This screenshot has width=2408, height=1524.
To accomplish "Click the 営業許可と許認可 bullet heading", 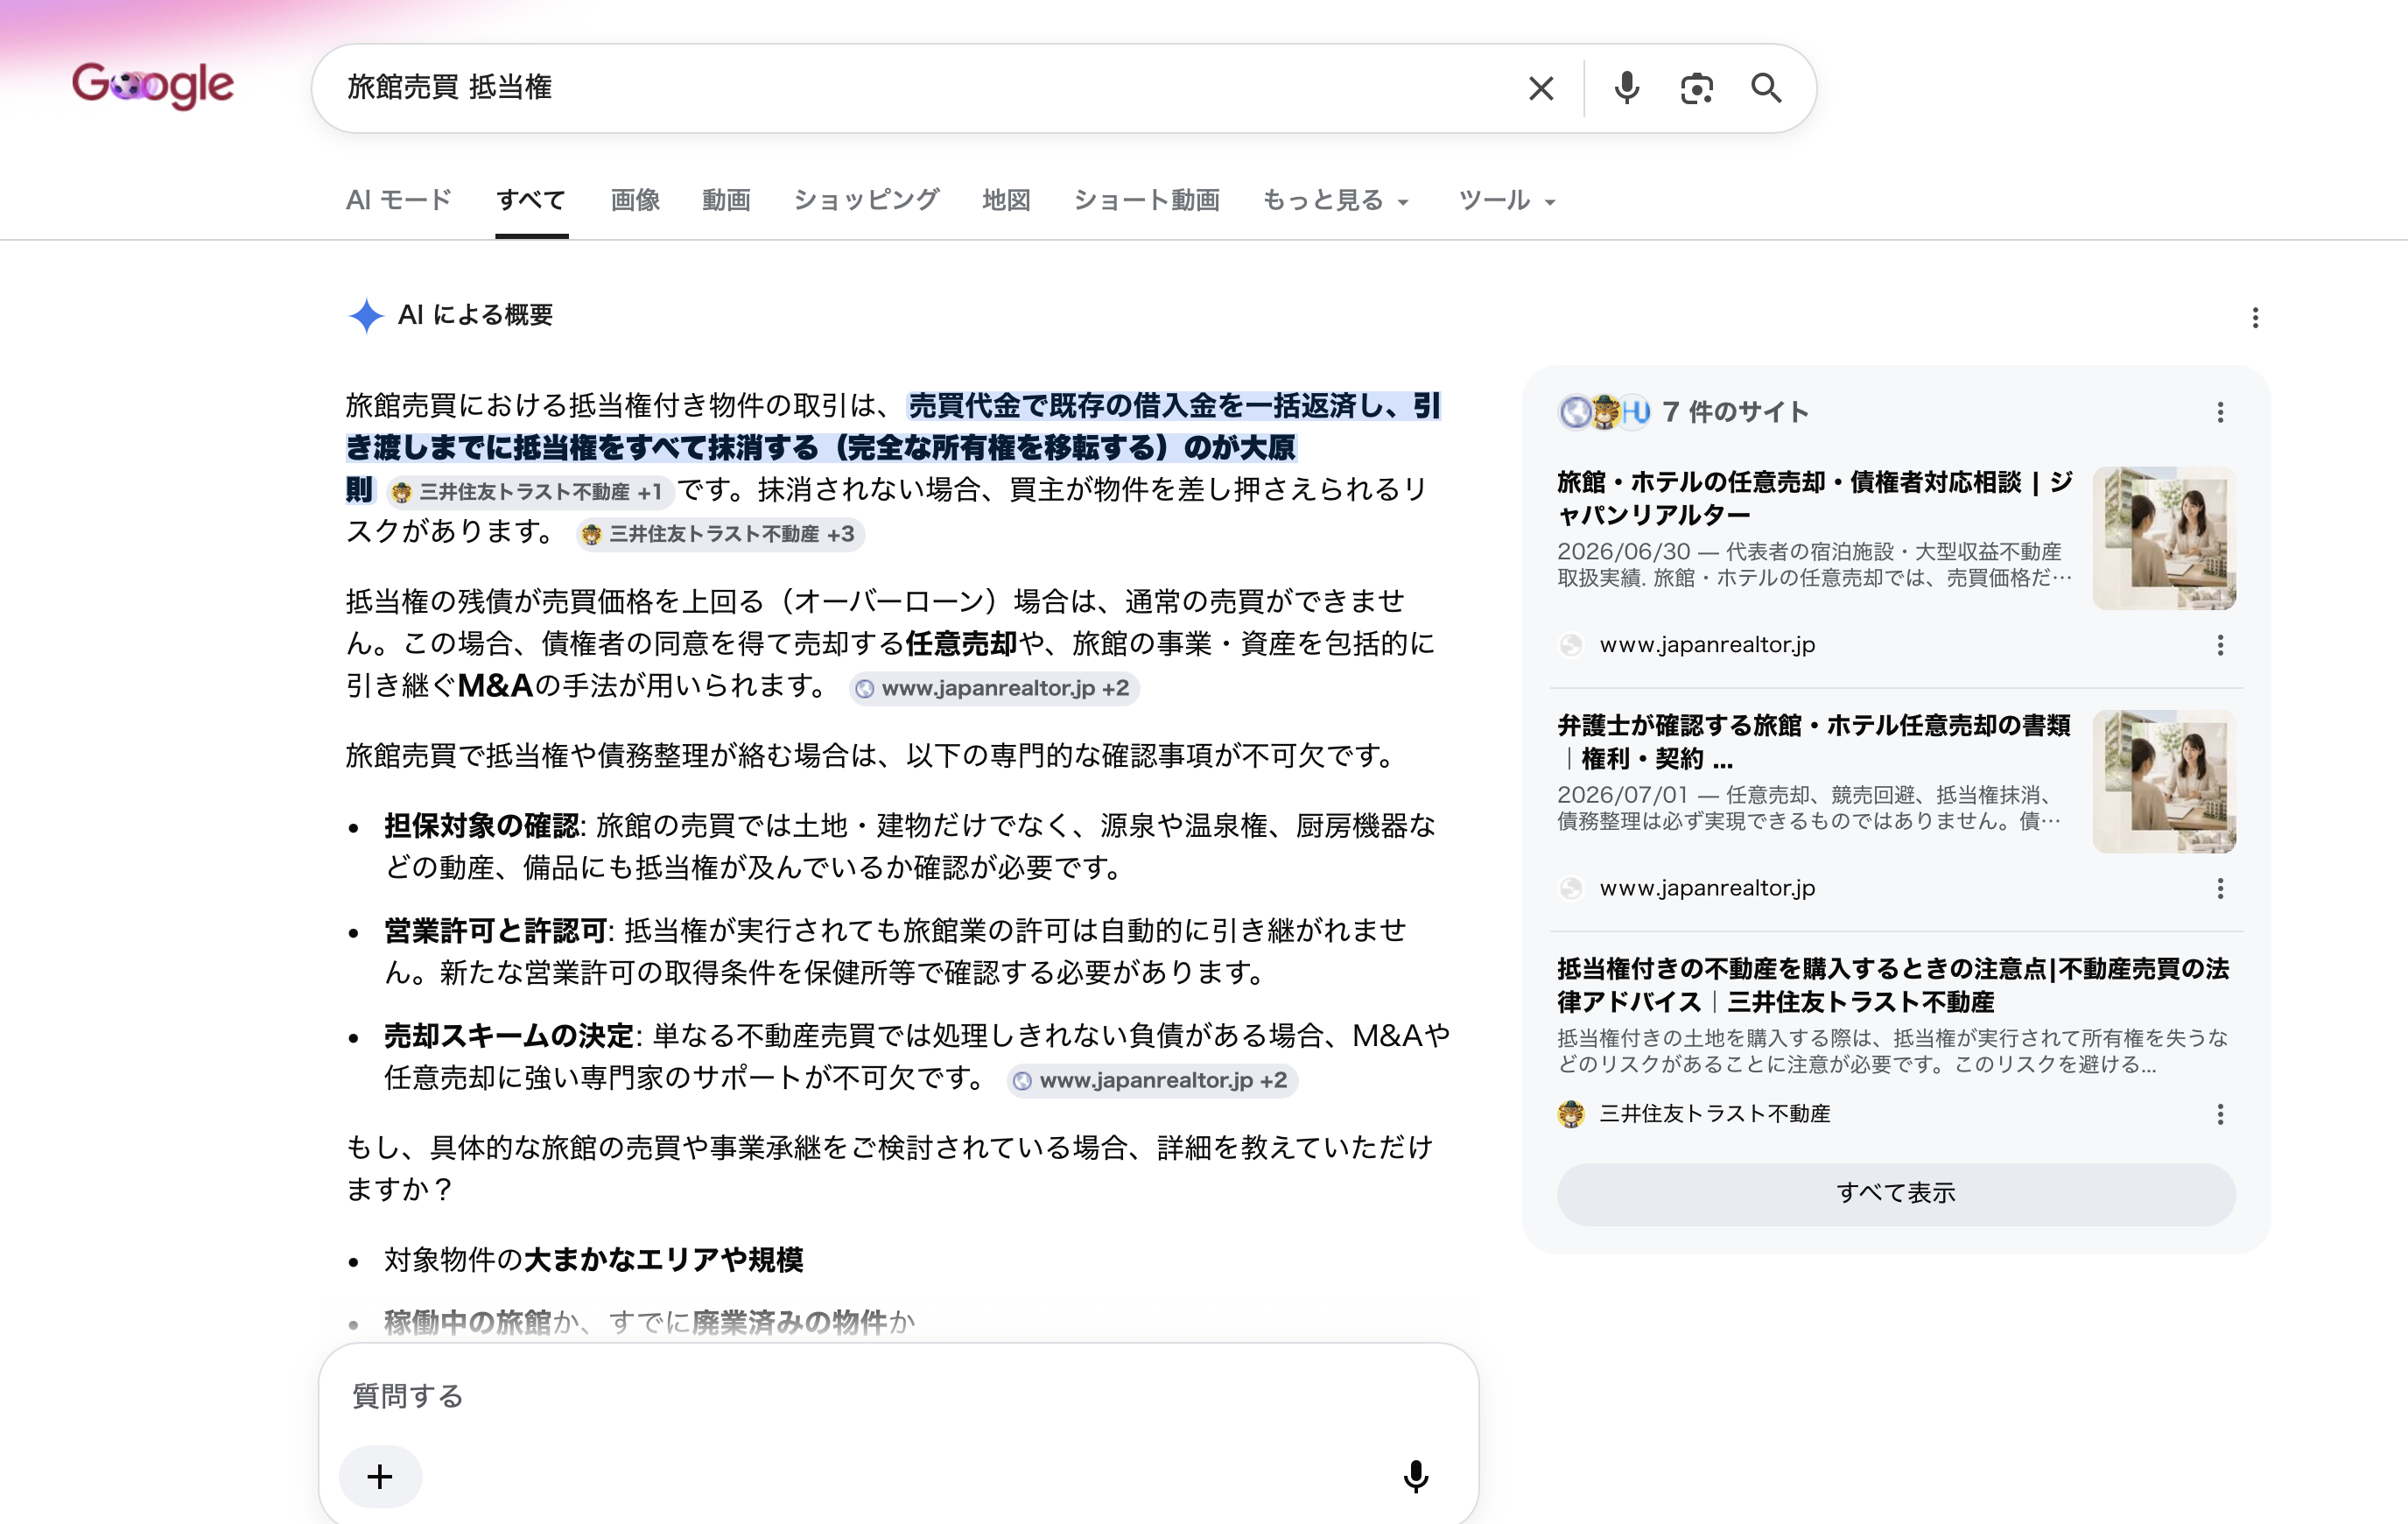I will [496, 930].
